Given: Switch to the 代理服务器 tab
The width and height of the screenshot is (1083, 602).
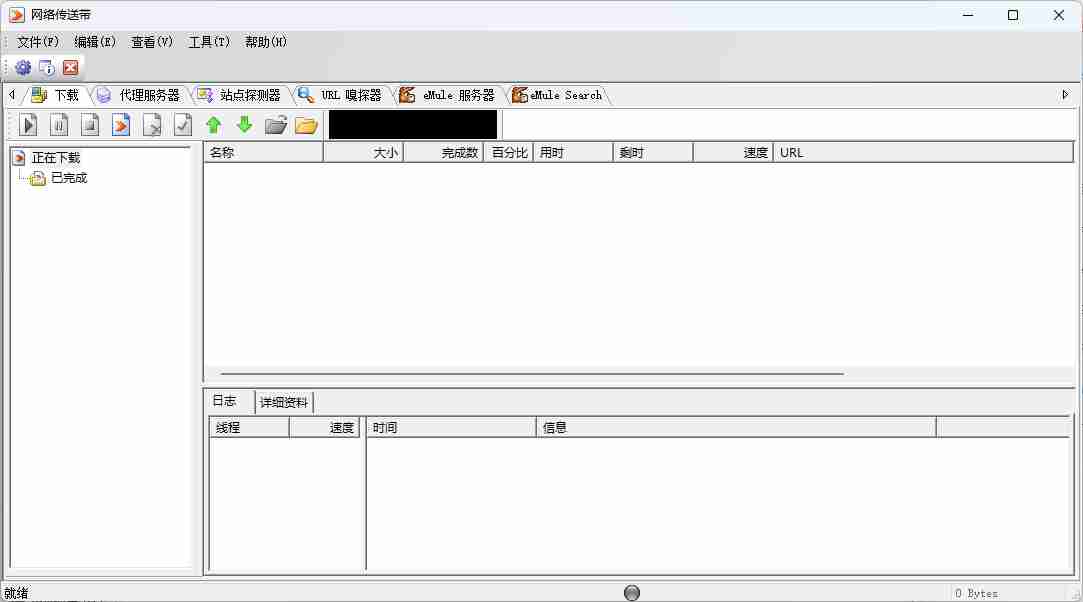Looking at the screenshot, I should pyautogui.click(x=148, y=95).
